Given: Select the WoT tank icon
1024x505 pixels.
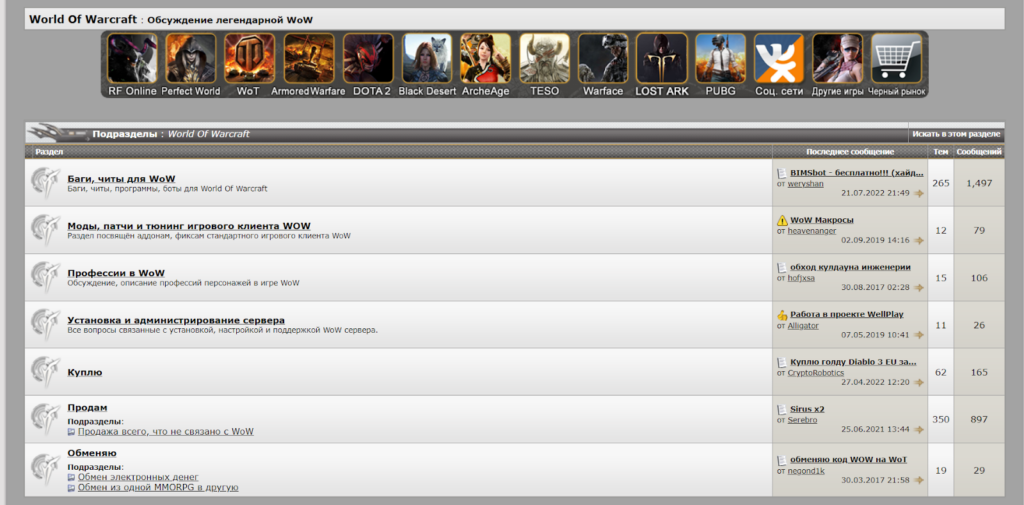Looking at the screenshot, I should tap(249, 59).
